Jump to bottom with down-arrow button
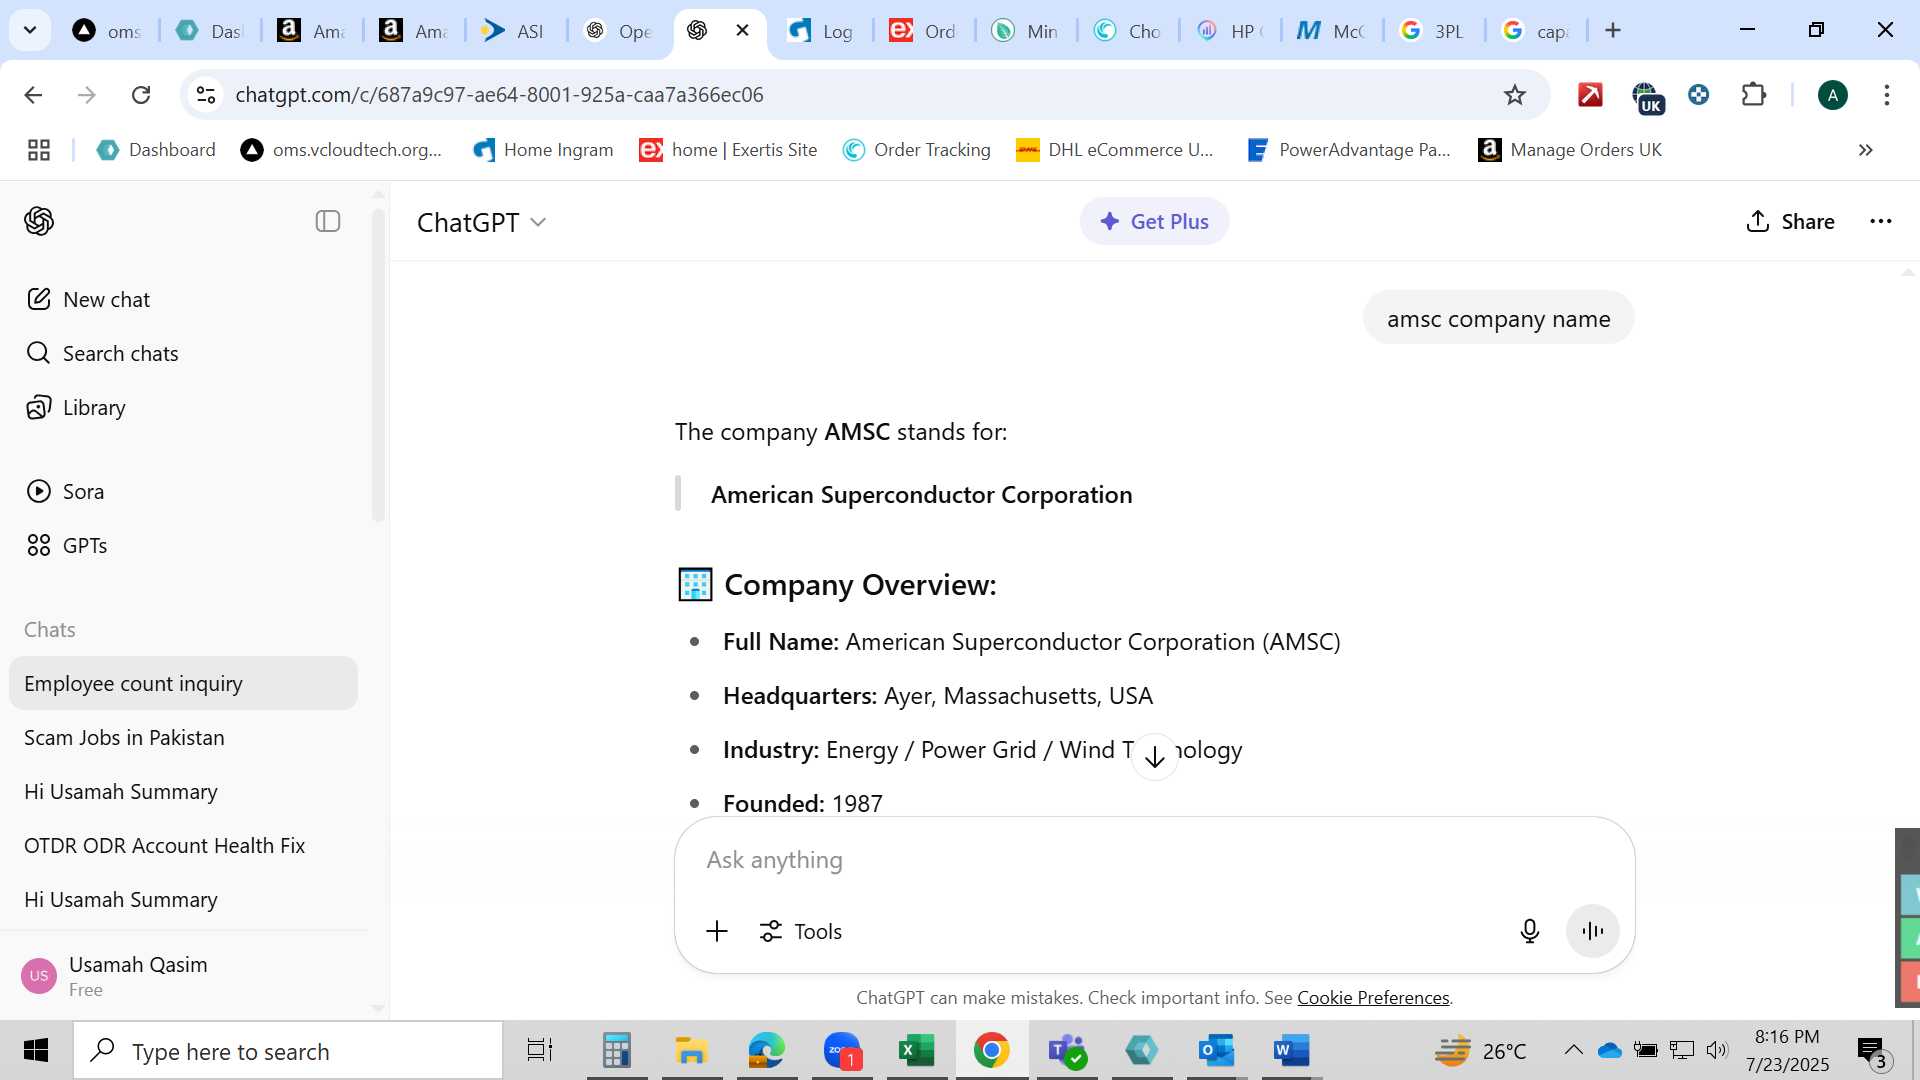The width and height of the screenshot is (1920, 1080). [1154, 757]
